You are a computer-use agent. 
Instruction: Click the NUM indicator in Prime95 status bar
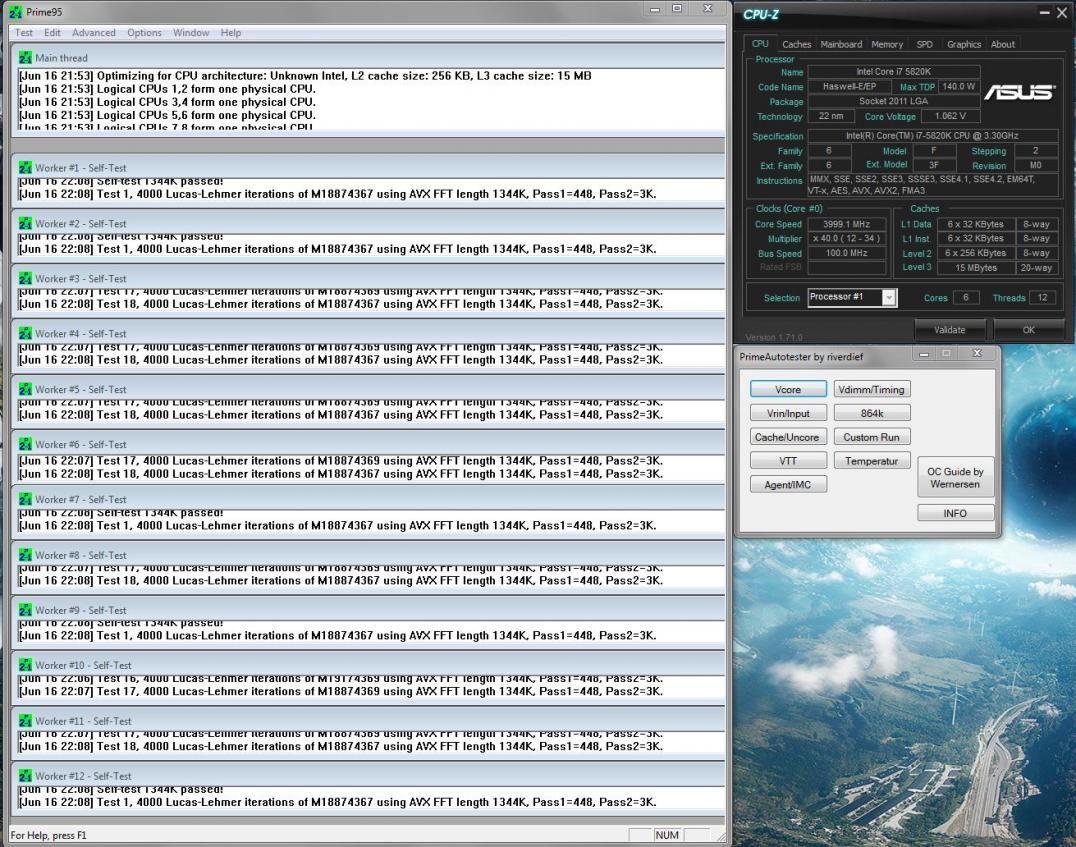[x=666, y=835]
